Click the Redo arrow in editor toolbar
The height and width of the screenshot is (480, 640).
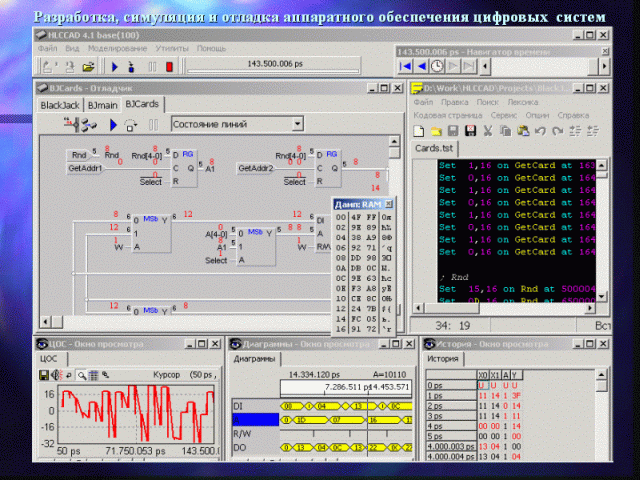[x=556, y=131]
